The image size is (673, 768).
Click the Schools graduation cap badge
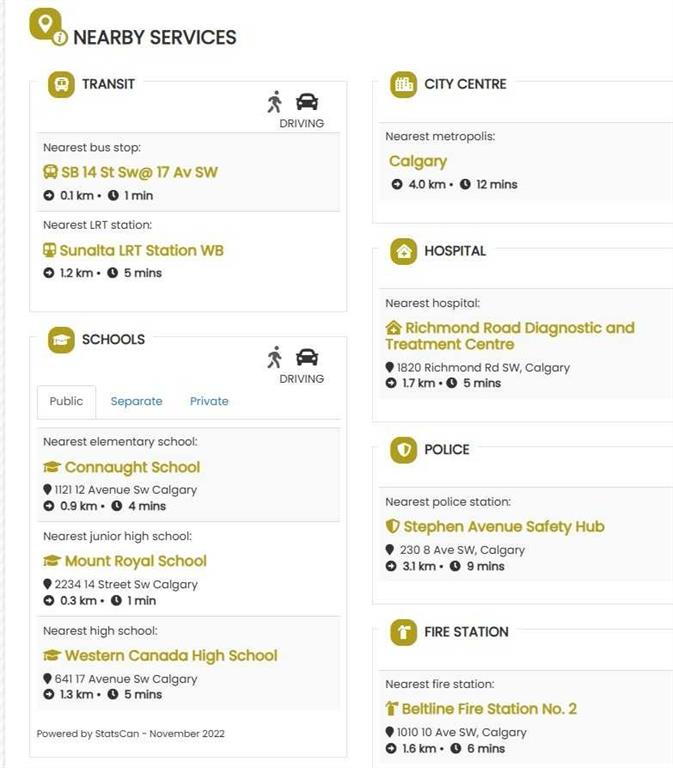pos(62,340)
